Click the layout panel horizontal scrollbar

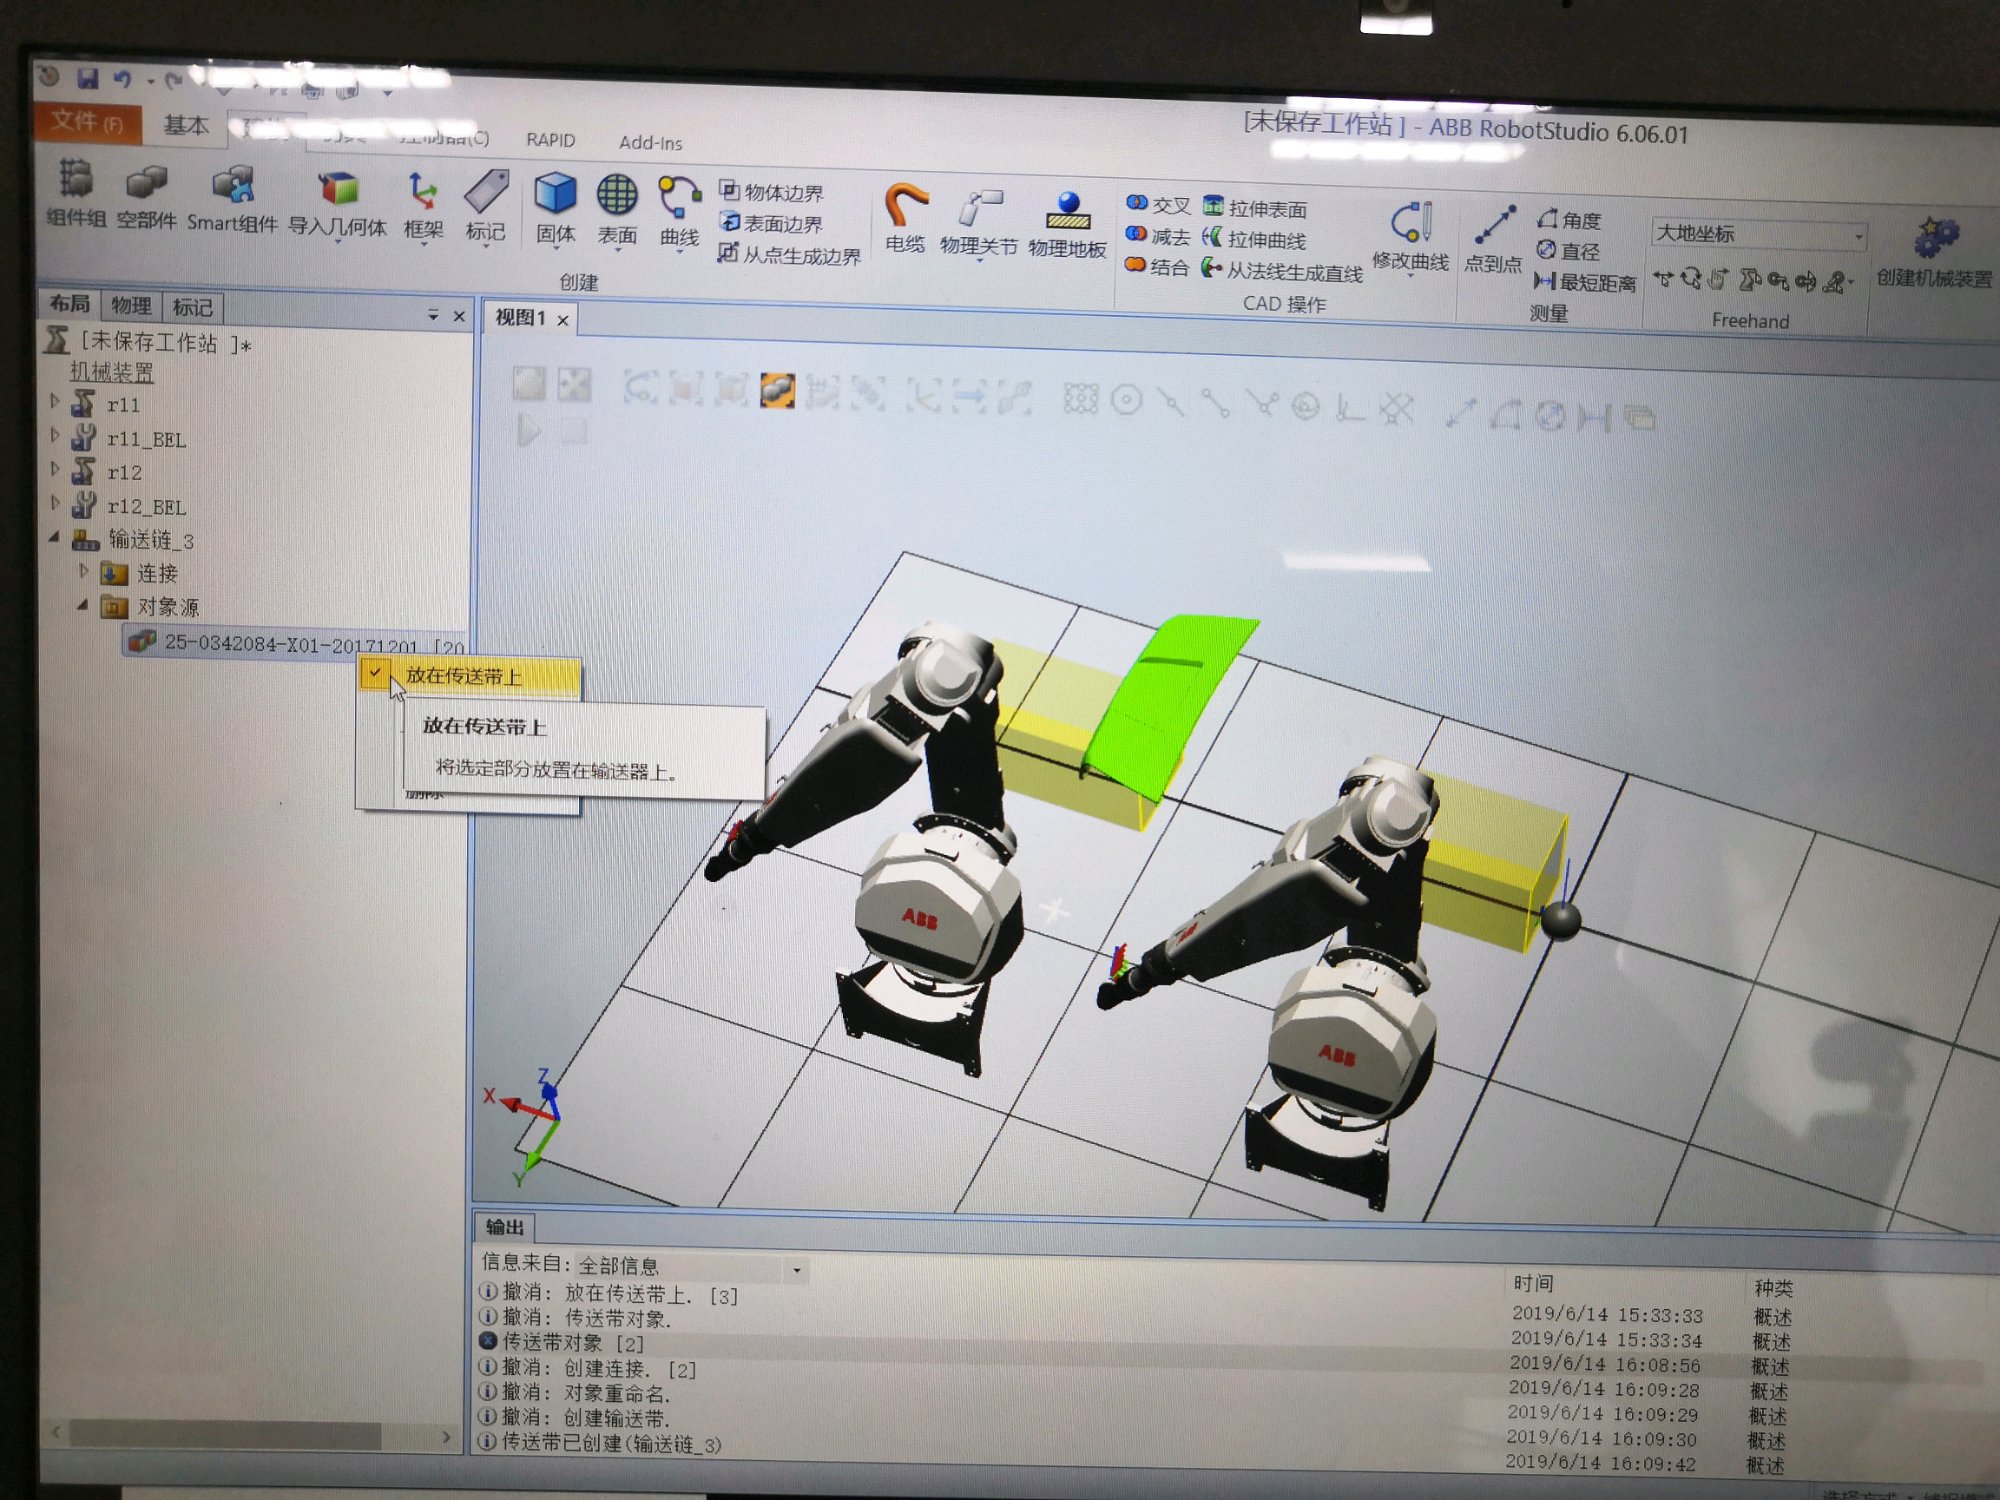[225, 1435]
